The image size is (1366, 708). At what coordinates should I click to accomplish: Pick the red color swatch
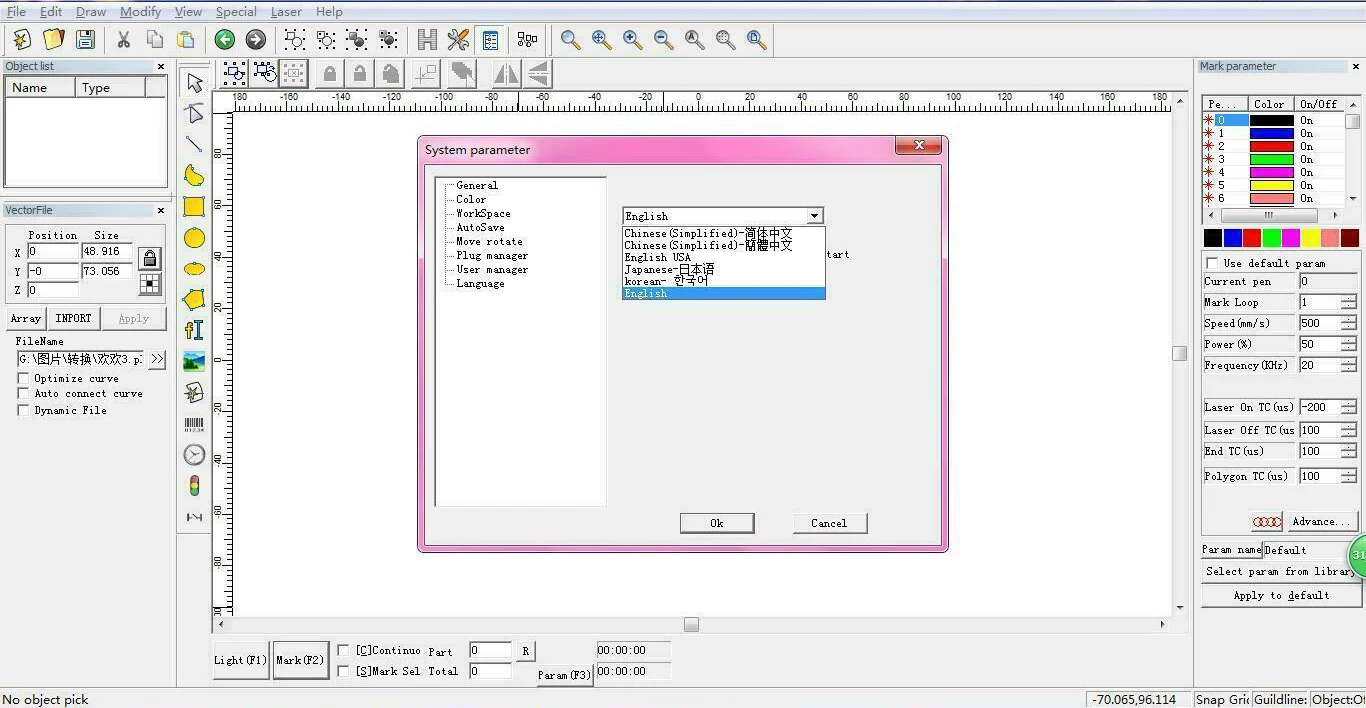click(1252, 237)
